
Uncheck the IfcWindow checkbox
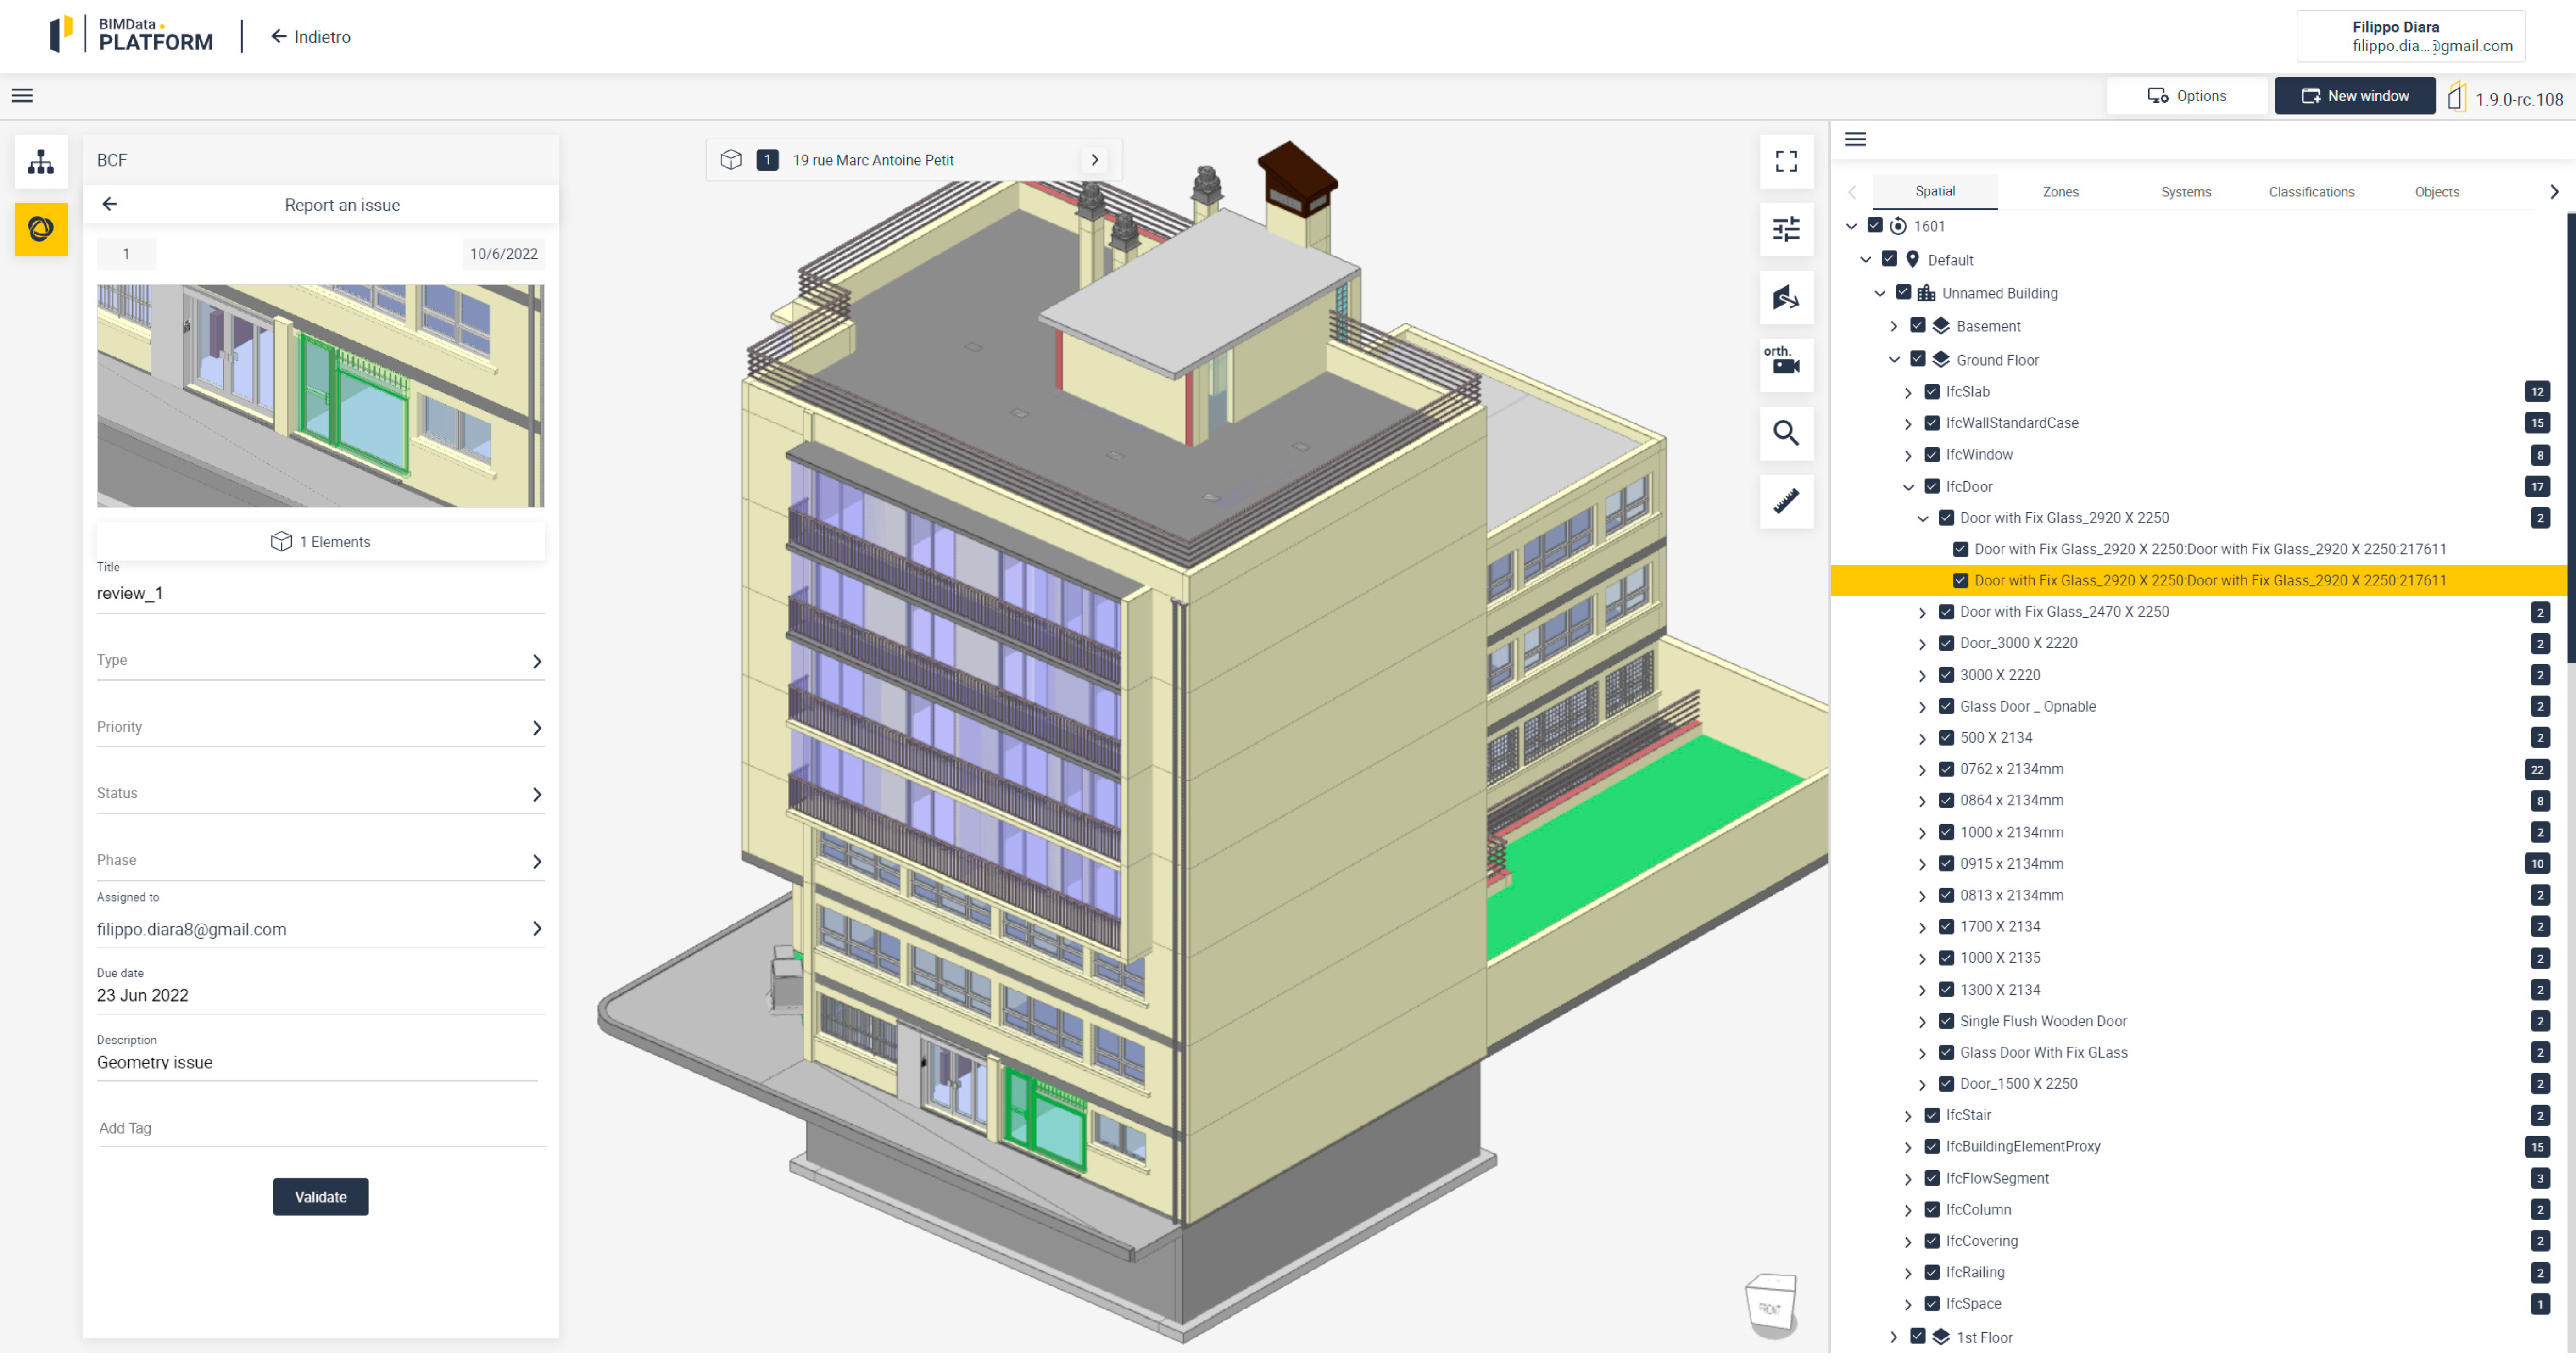1932,455
